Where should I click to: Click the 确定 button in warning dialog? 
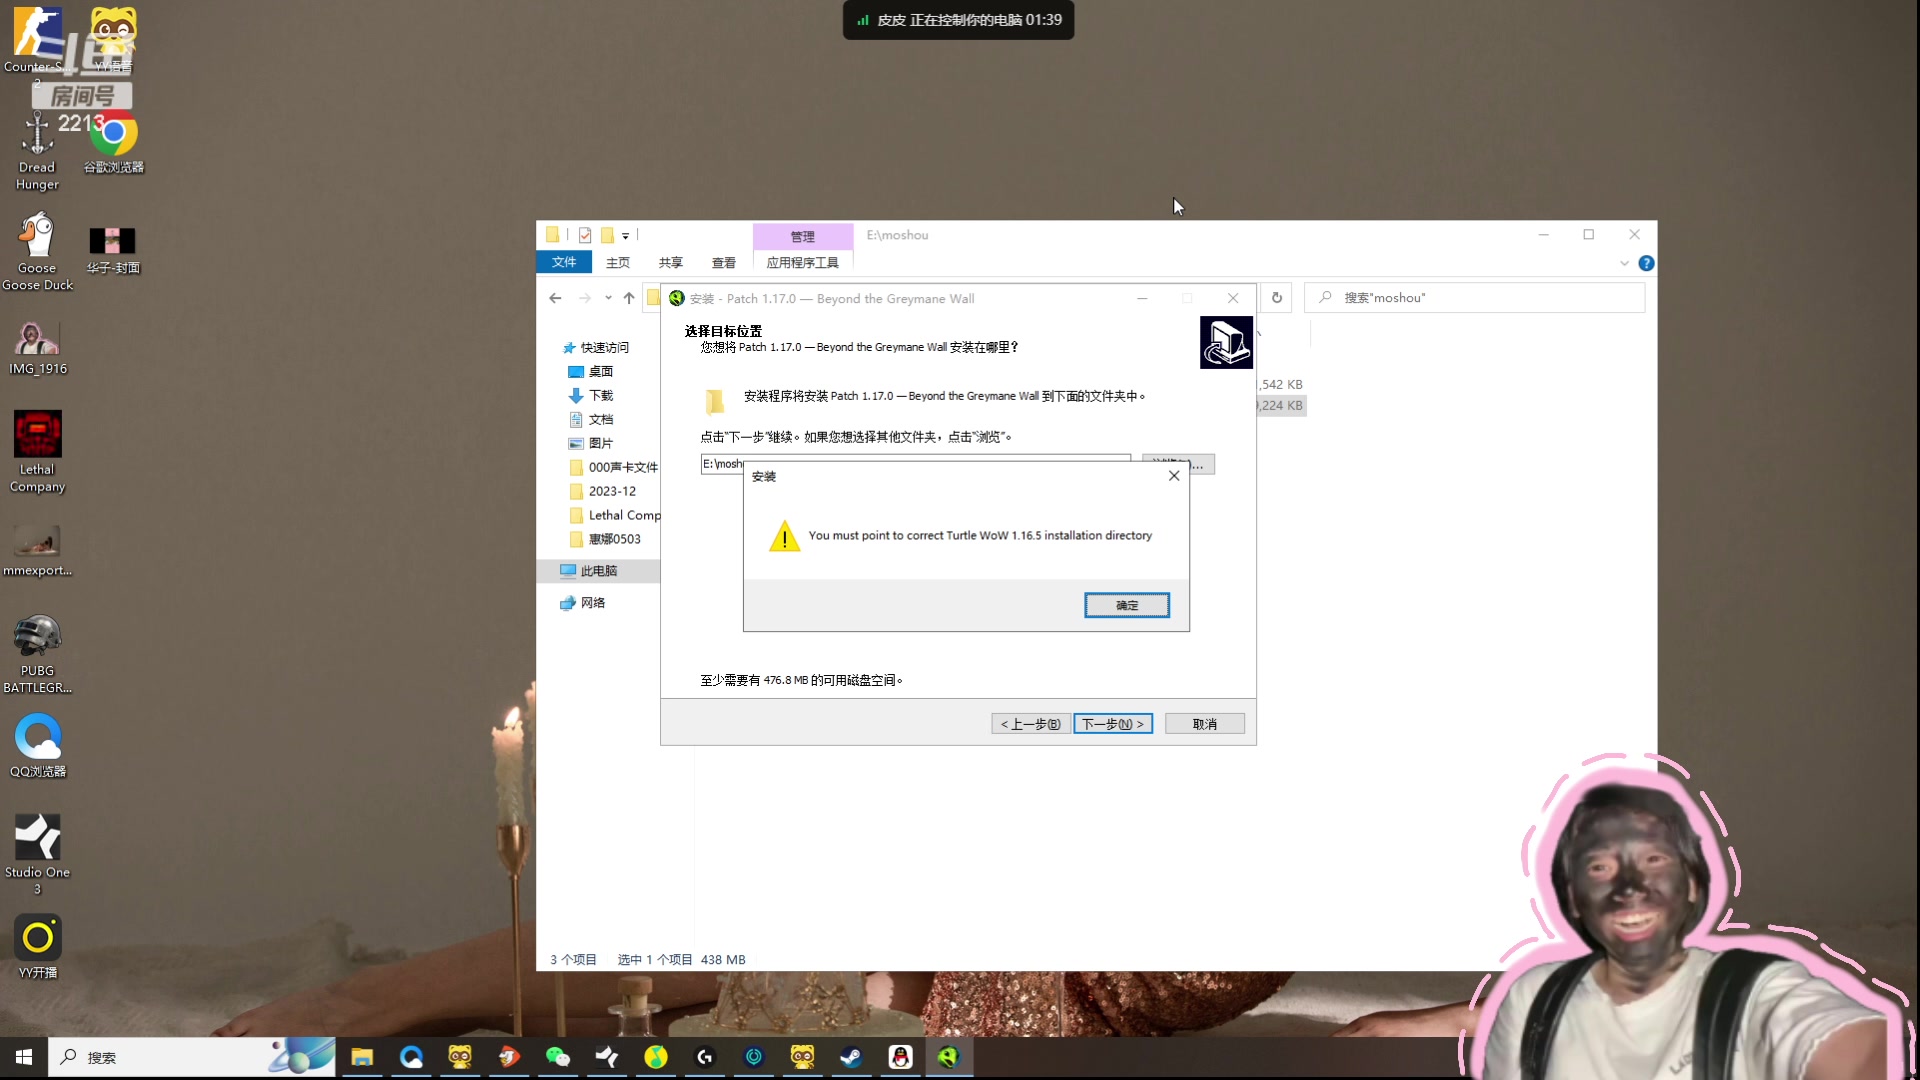pos(1126,604)
